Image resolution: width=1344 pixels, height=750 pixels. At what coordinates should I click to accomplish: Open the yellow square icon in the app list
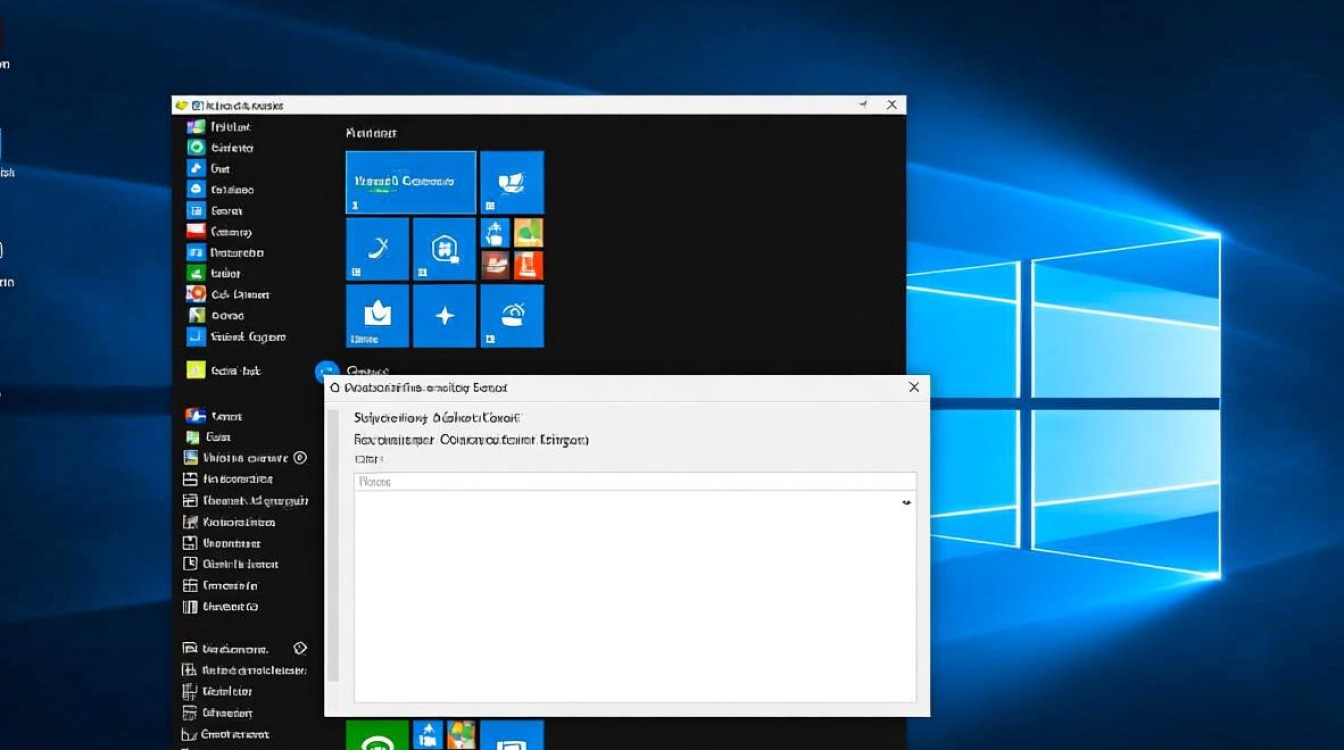[196, 370]
